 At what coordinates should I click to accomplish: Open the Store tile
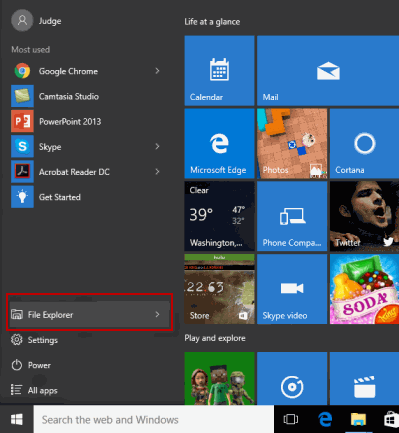click(219, 289)
